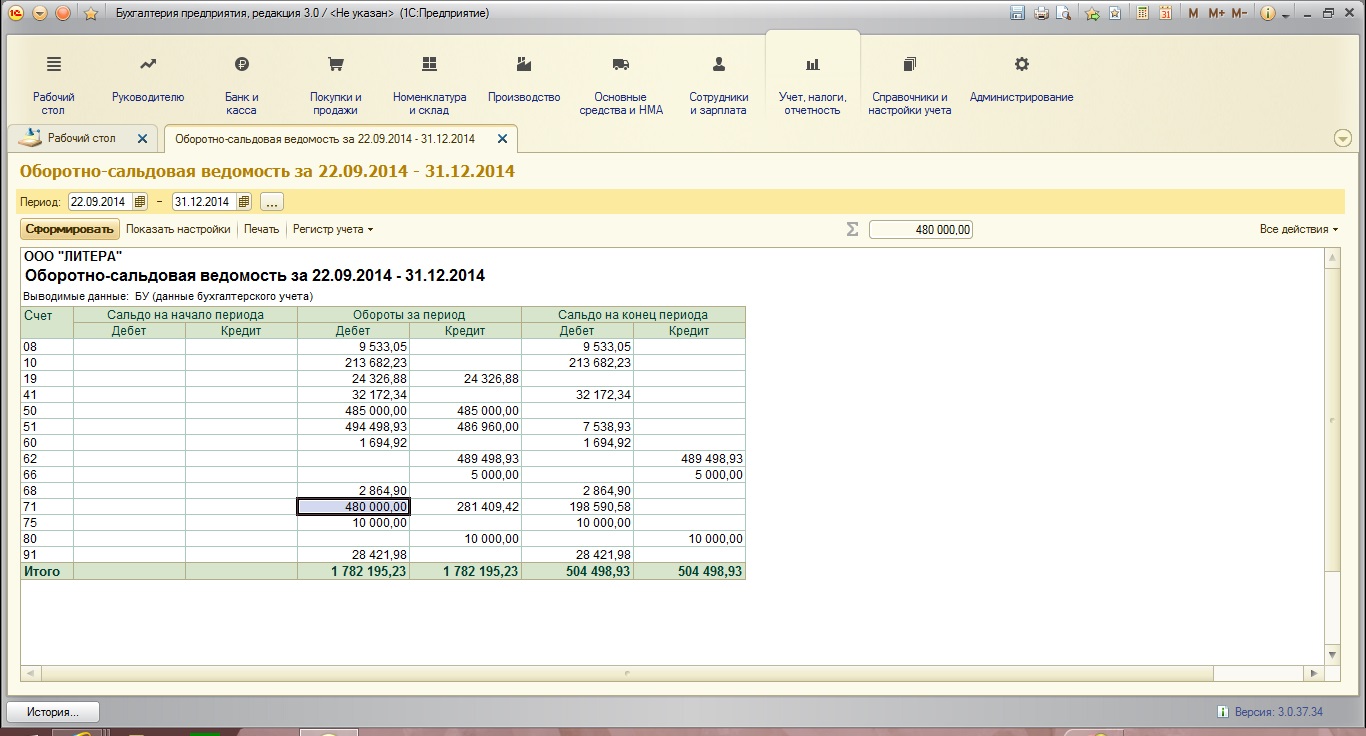Viewport: 1366px width, 736px height.
Task: Click debit turnover 213 682,23 for account 10
Action: (x=353, y=363)
